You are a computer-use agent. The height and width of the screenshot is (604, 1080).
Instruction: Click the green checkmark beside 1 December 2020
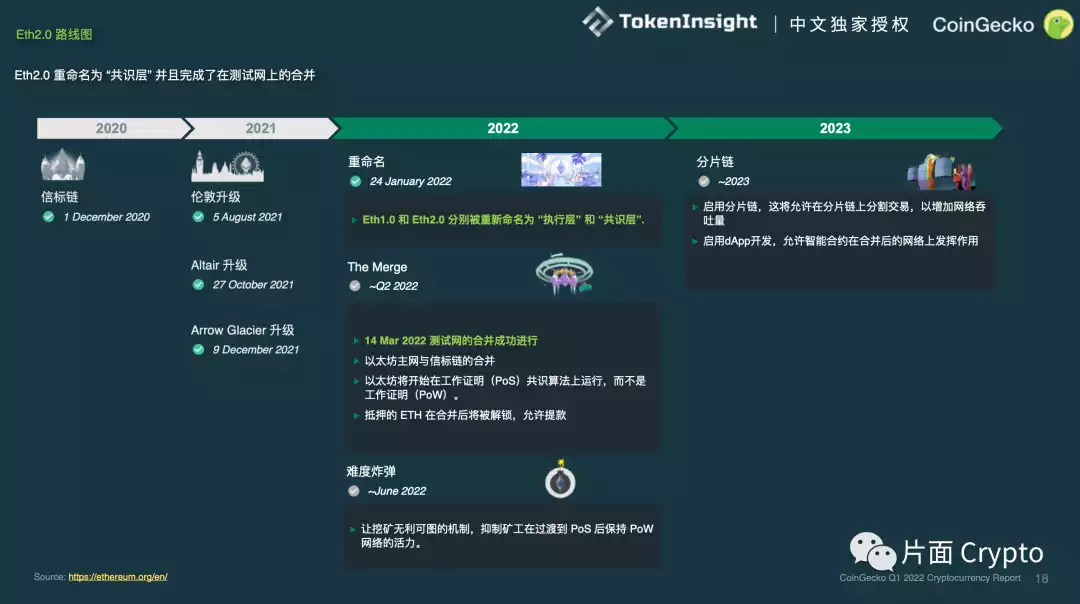pyautogui.click(x=48, y=217)
